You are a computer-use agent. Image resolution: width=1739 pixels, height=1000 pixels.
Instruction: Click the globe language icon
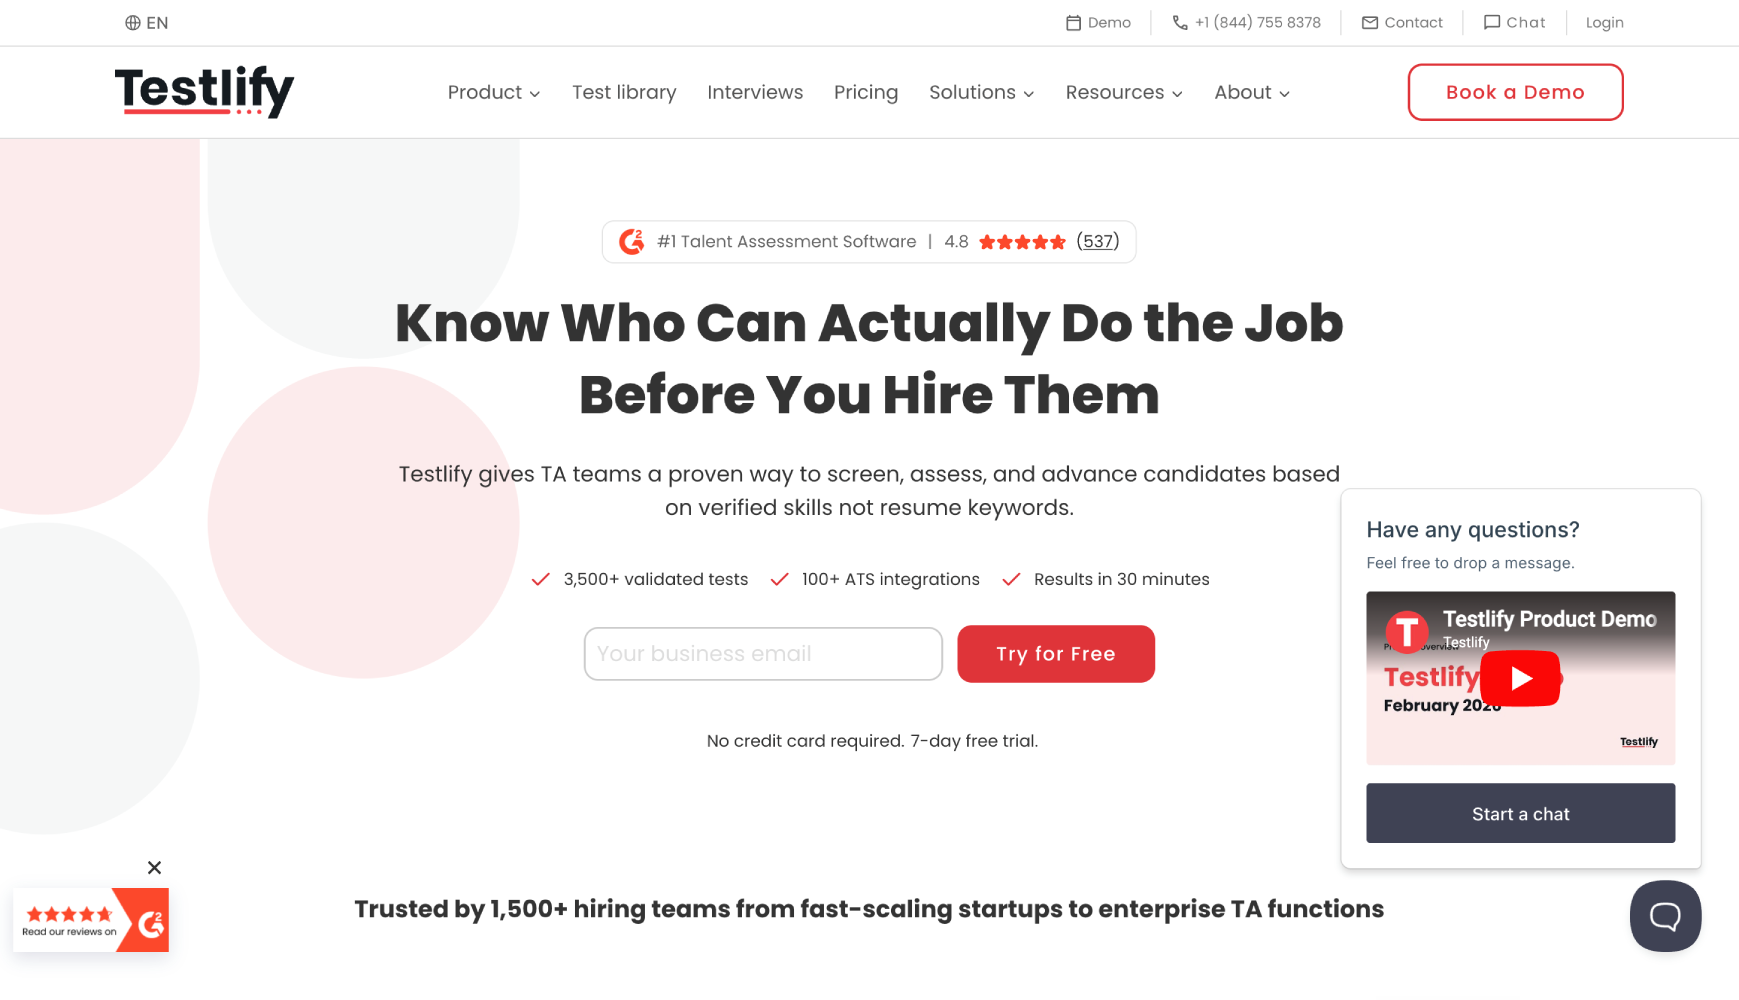(132, 23)
